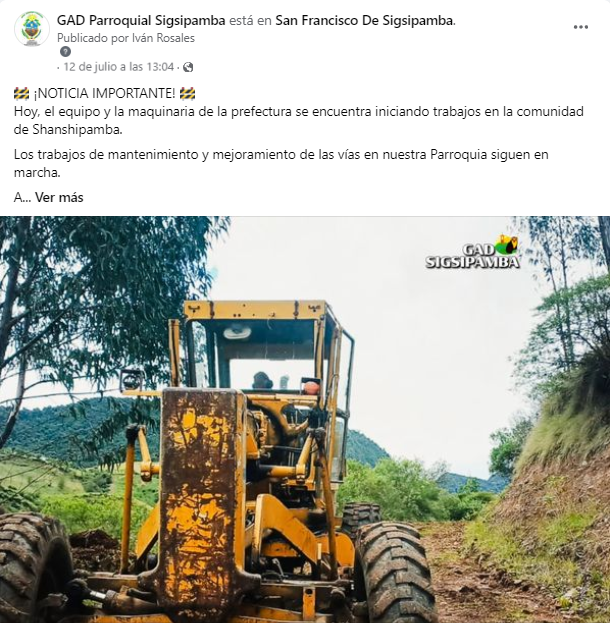Open the San Francisco De Sigsipamba location link
610x623 pixels.
[x=364, y=20]
